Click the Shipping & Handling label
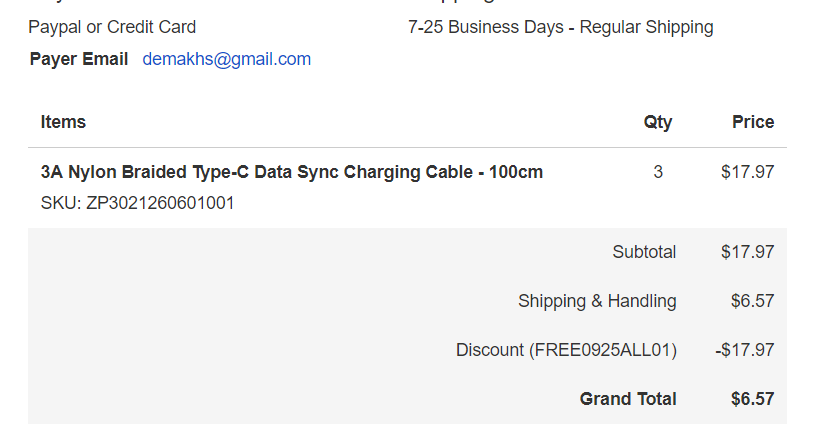The image size is (821, 439). click(597, 301)
